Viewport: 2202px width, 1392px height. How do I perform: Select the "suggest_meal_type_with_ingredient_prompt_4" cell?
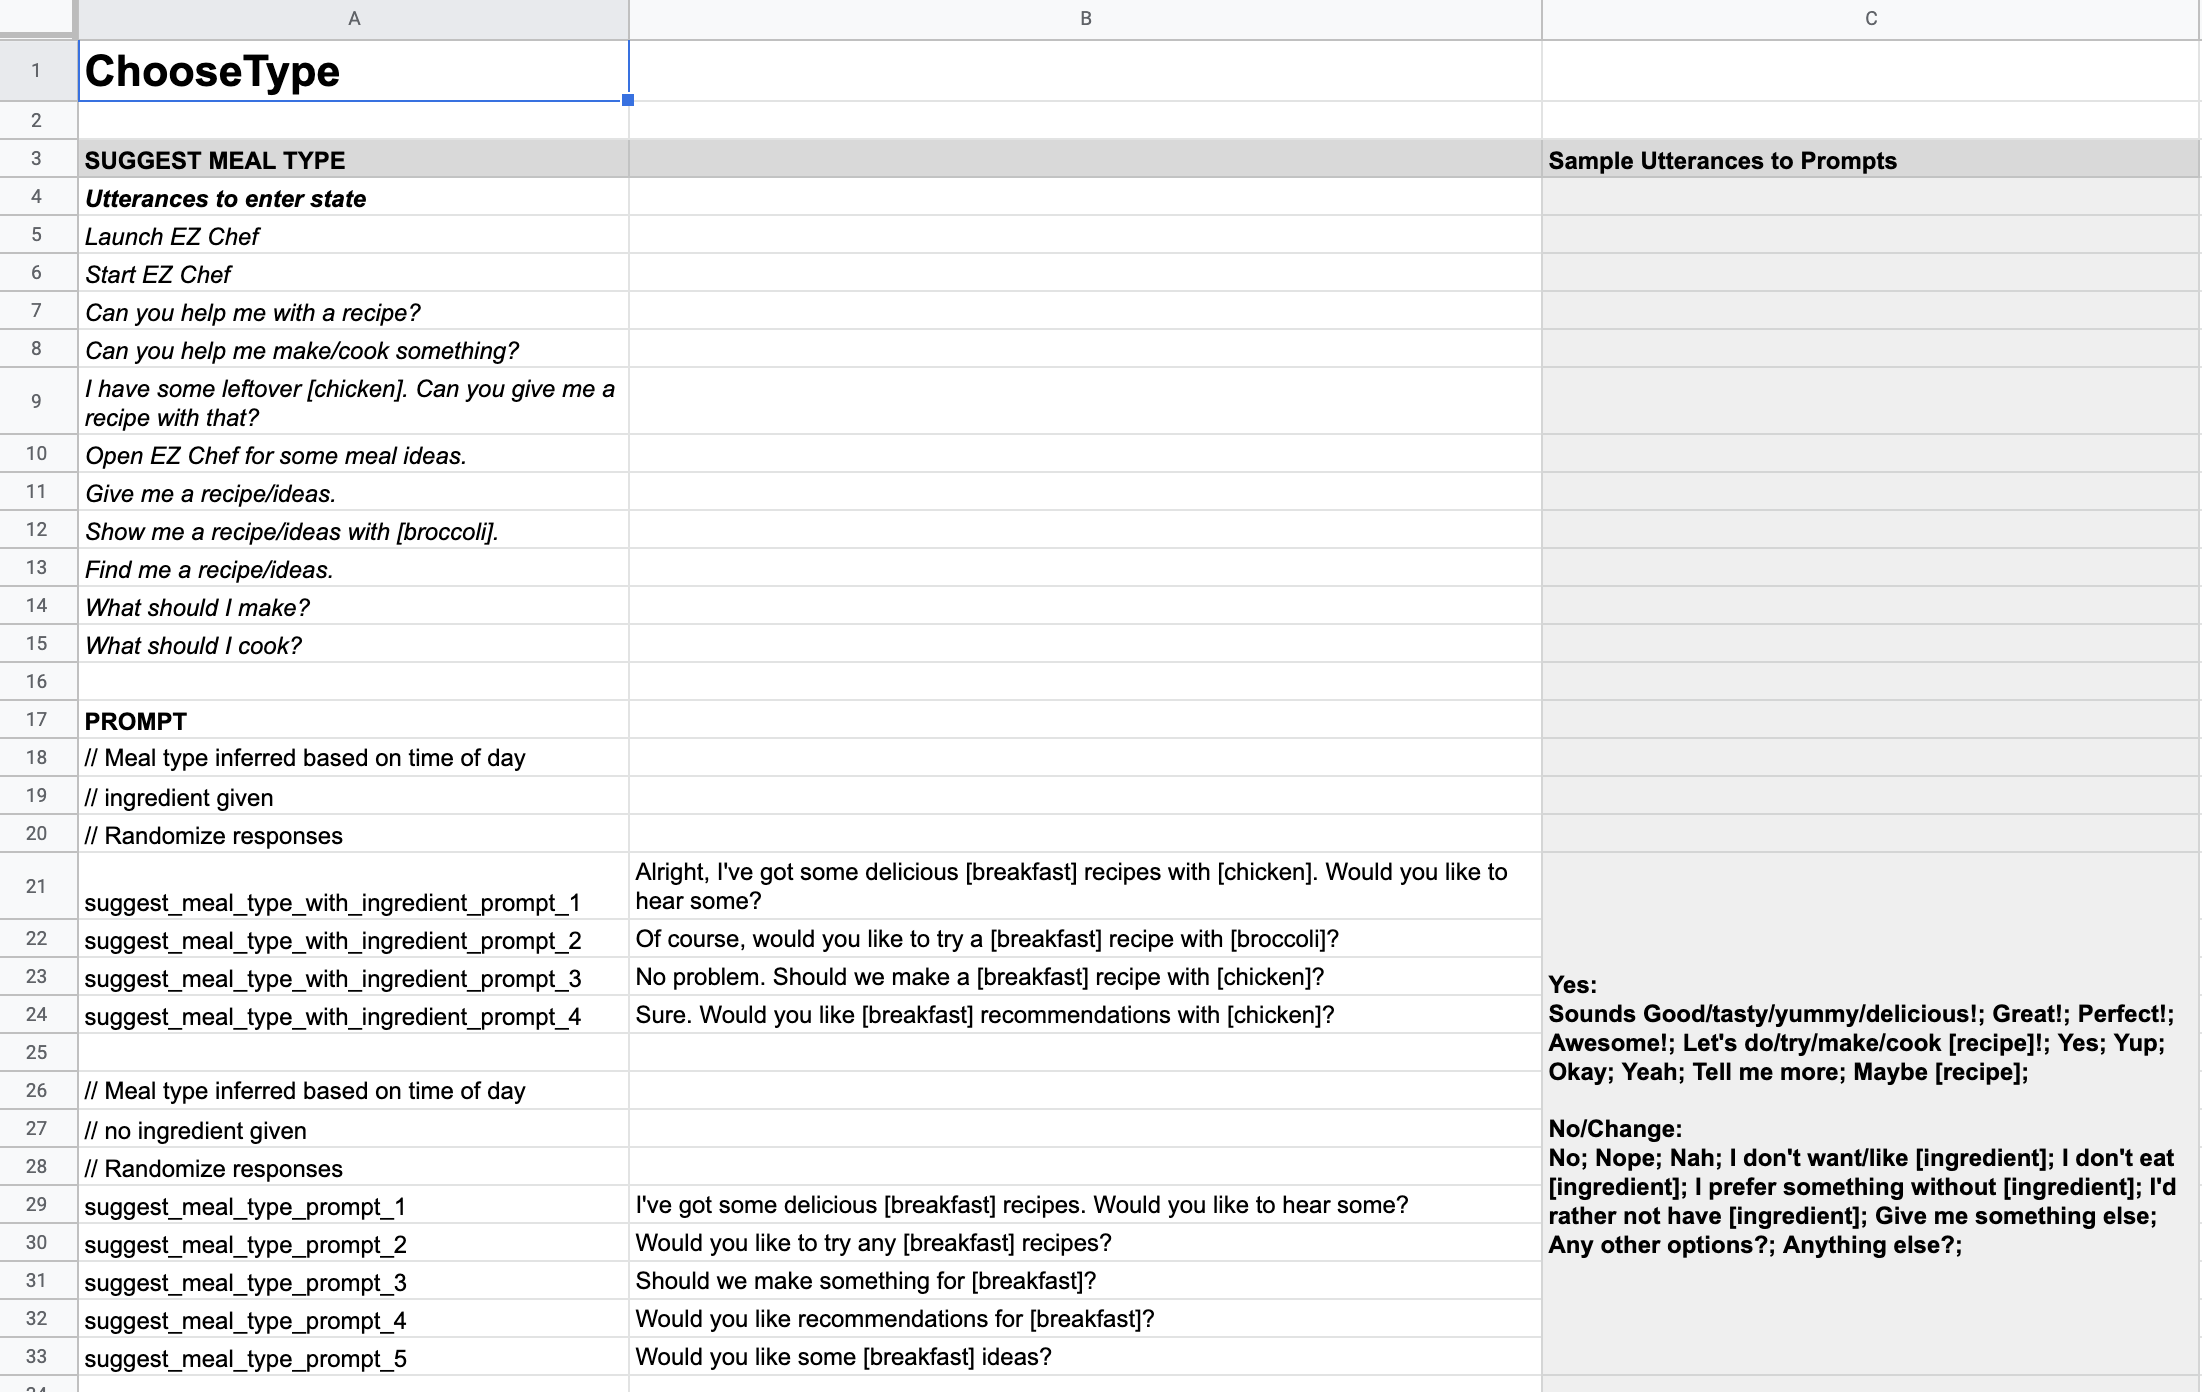coord(333,1014)
